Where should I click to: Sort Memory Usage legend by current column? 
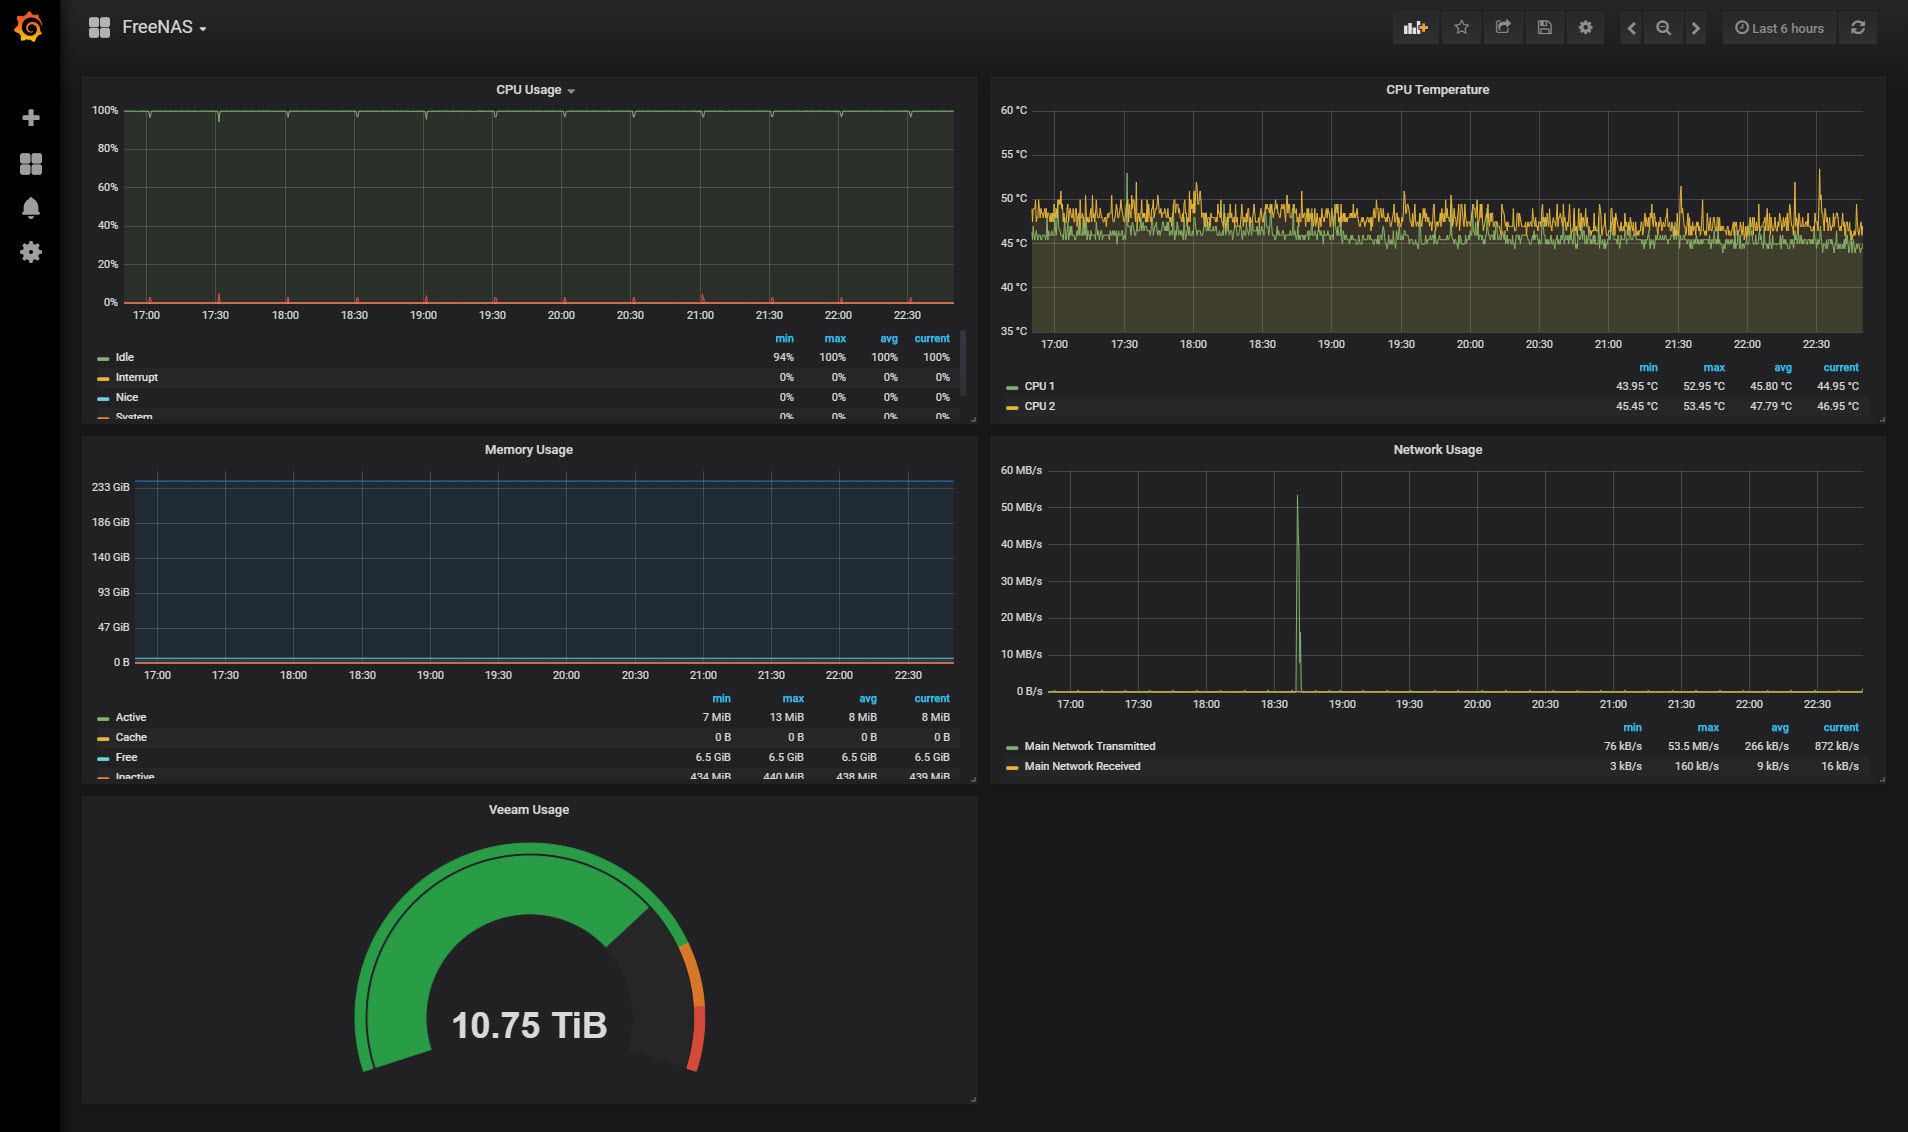932,699
